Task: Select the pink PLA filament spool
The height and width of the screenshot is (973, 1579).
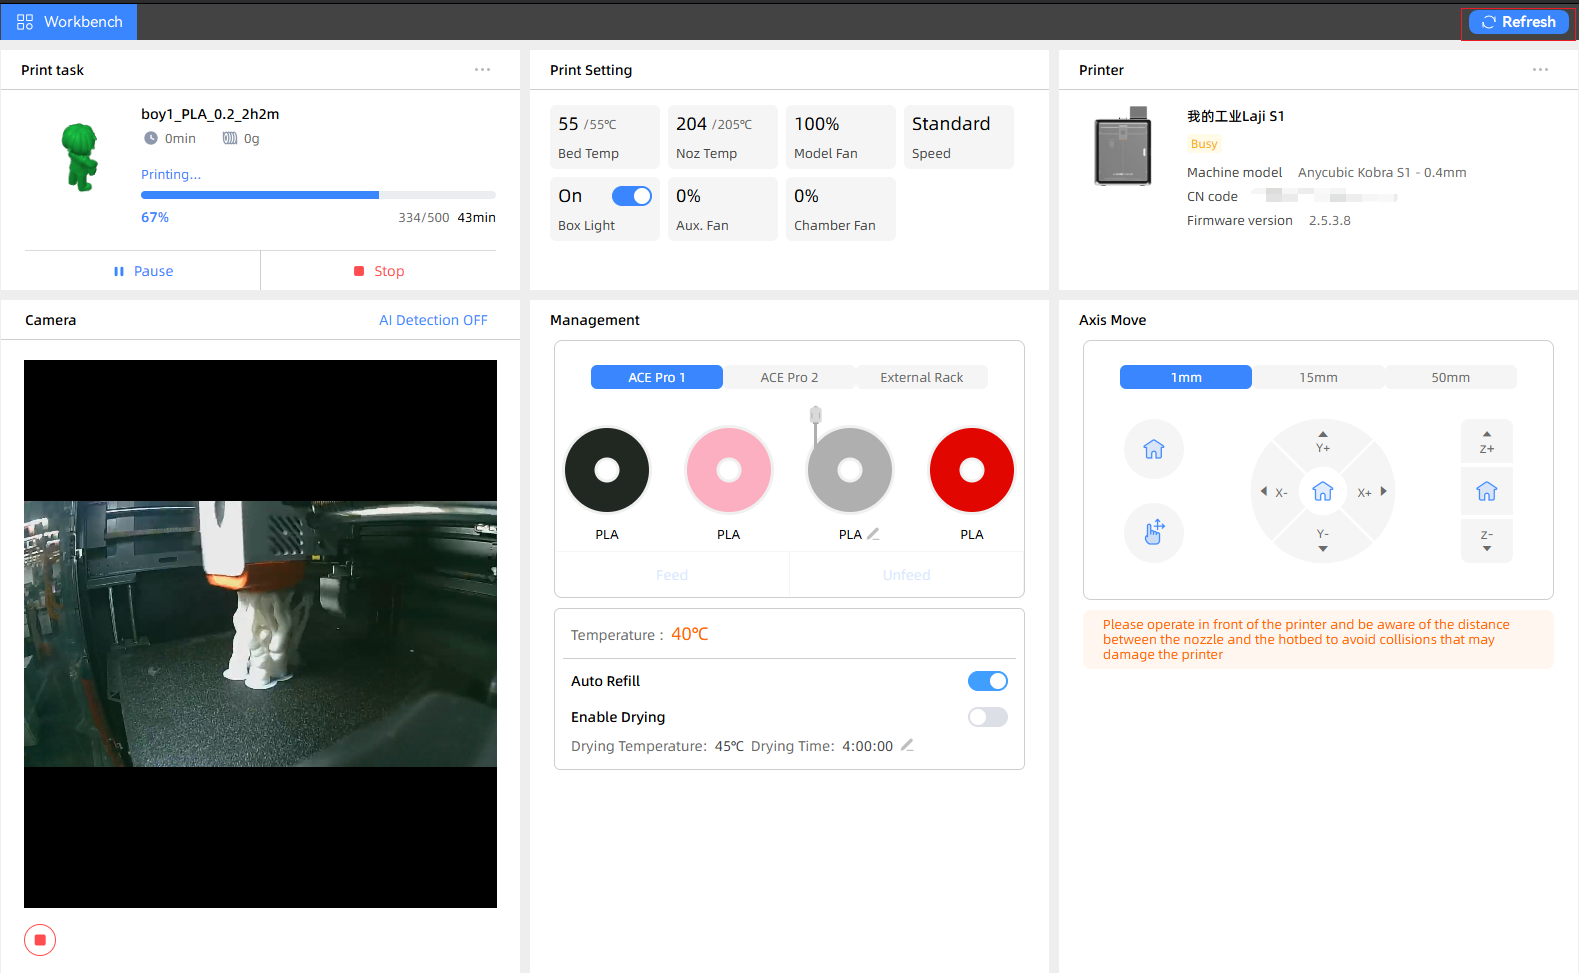Action: (729, 470)
